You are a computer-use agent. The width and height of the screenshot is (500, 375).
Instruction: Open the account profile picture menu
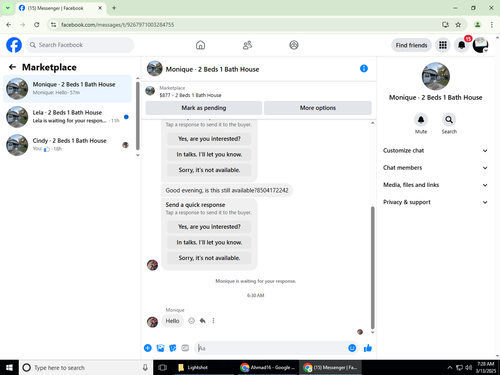point(480,45)
